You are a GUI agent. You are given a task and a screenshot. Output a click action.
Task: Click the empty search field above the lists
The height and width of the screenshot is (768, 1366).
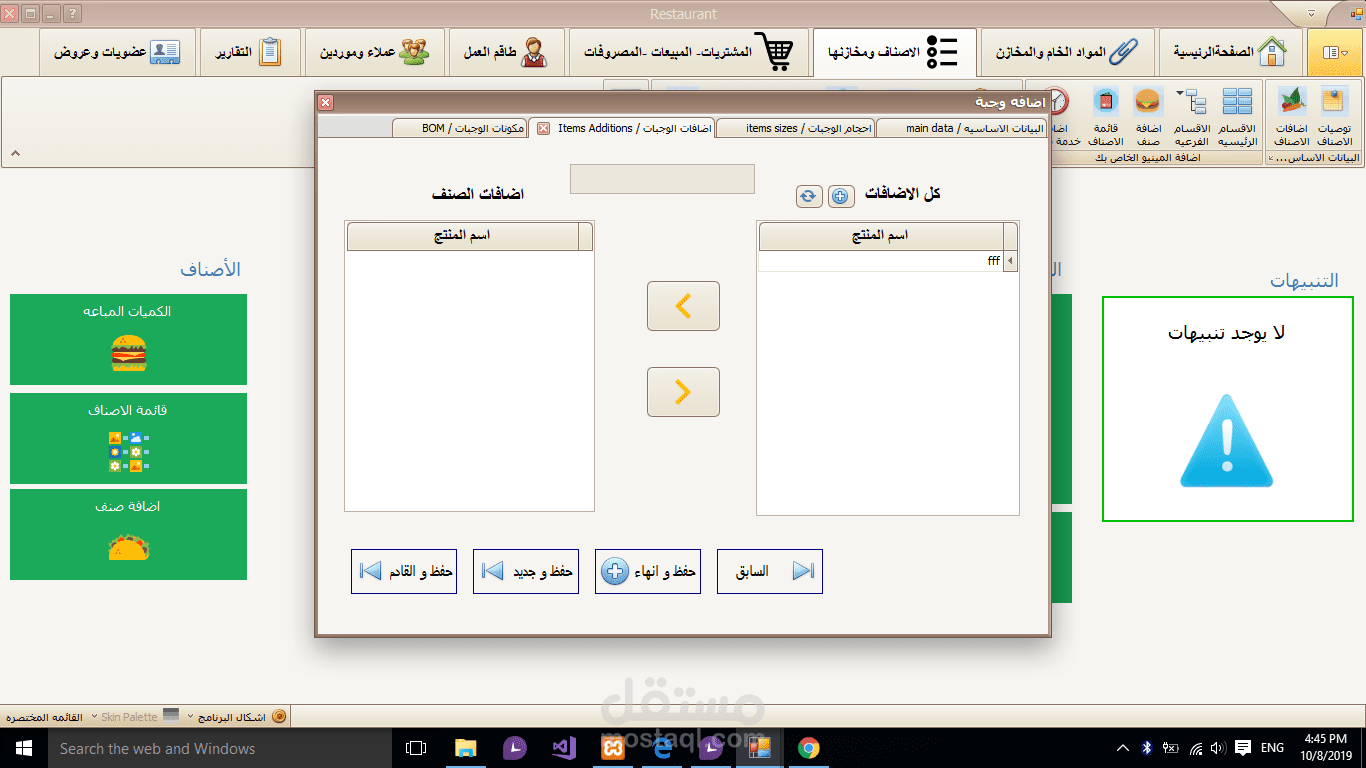point(661,179)
